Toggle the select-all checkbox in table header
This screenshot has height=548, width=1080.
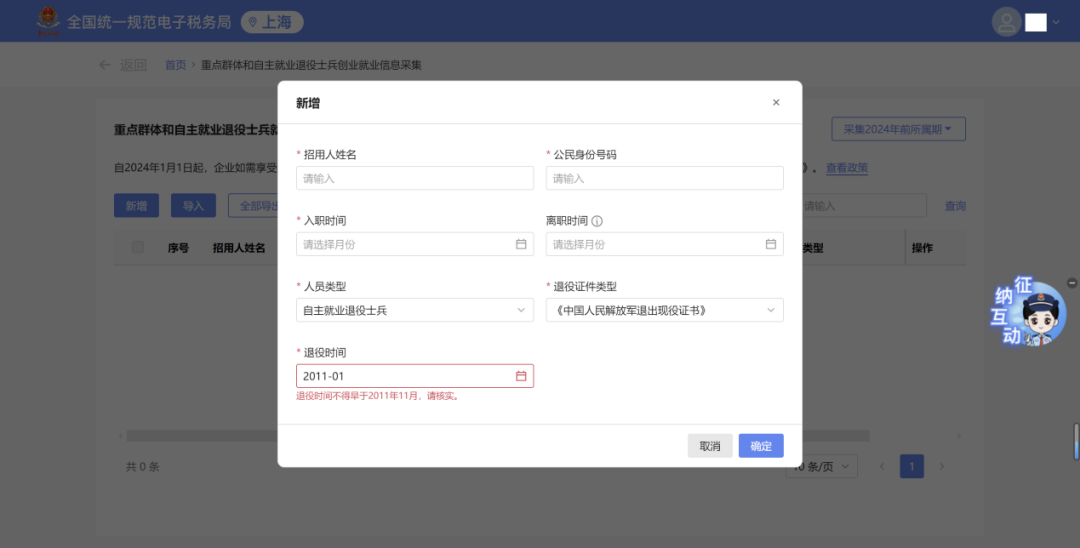pyautogui.click(x=138, y=247)
